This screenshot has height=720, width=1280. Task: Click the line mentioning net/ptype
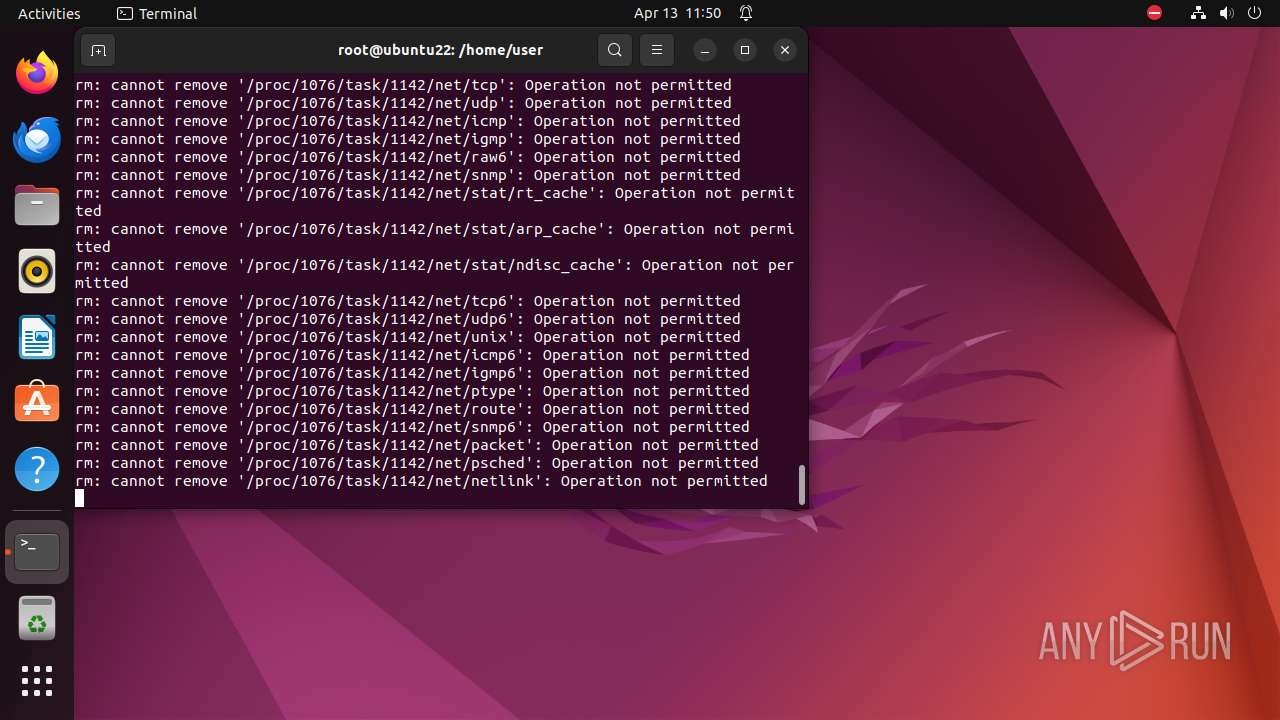[x=412, y=391]
